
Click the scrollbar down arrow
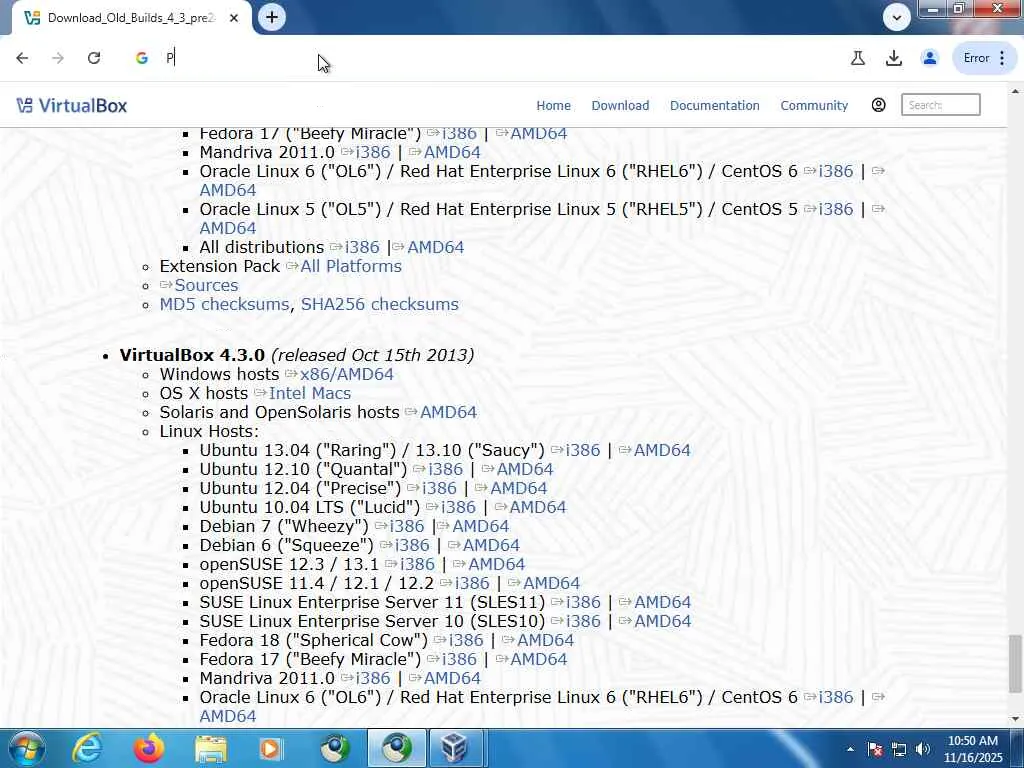(x=1015, y=719)
